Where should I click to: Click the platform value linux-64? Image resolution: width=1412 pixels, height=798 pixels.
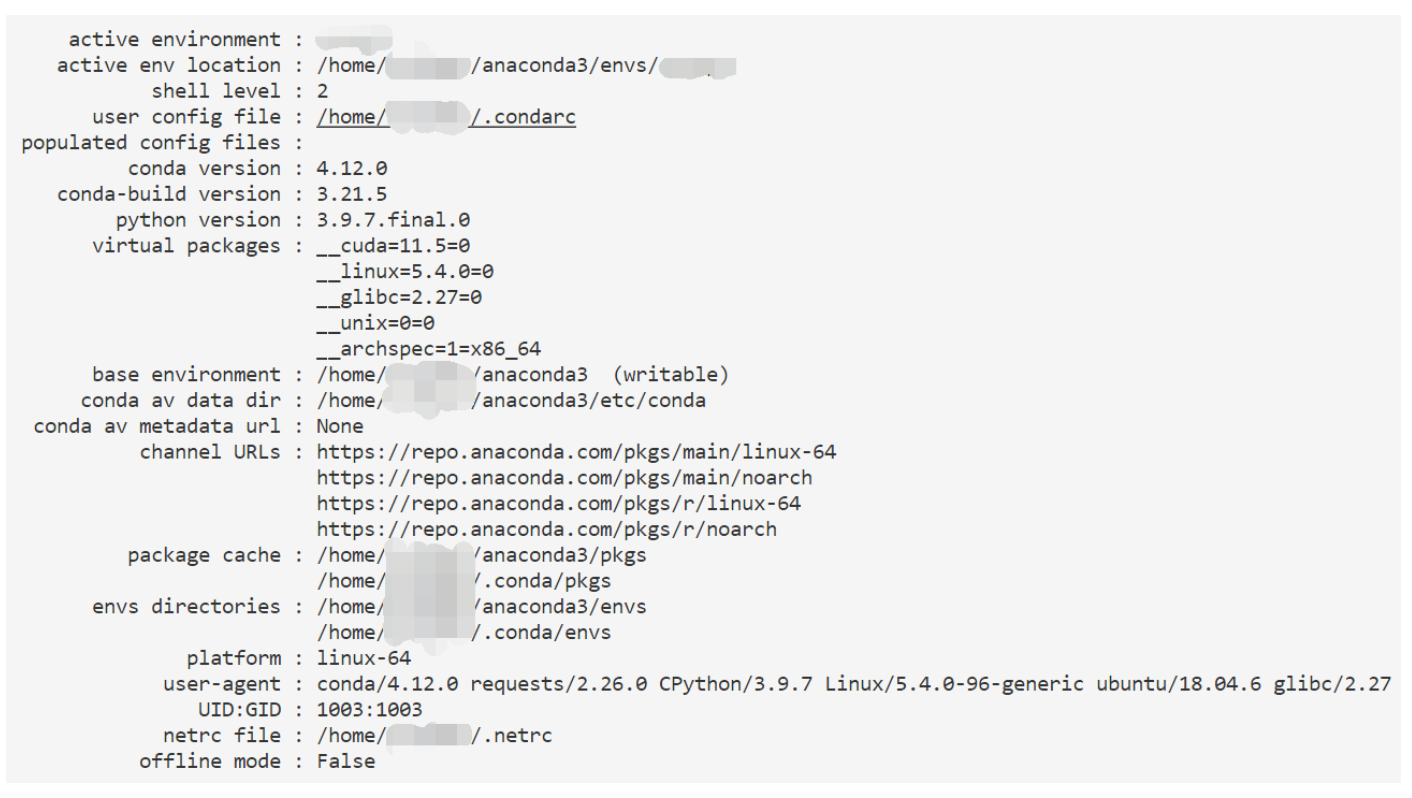point(364,658)
